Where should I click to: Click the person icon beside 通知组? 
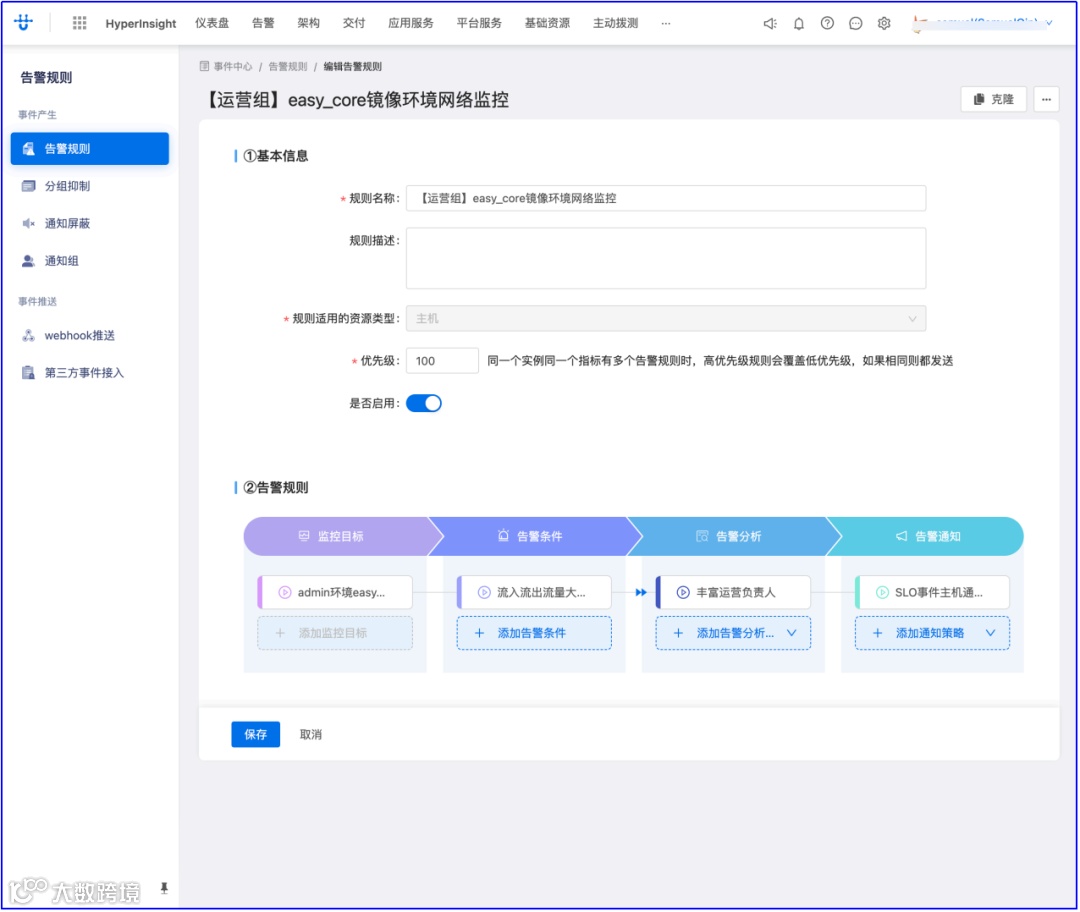(28, 261)
